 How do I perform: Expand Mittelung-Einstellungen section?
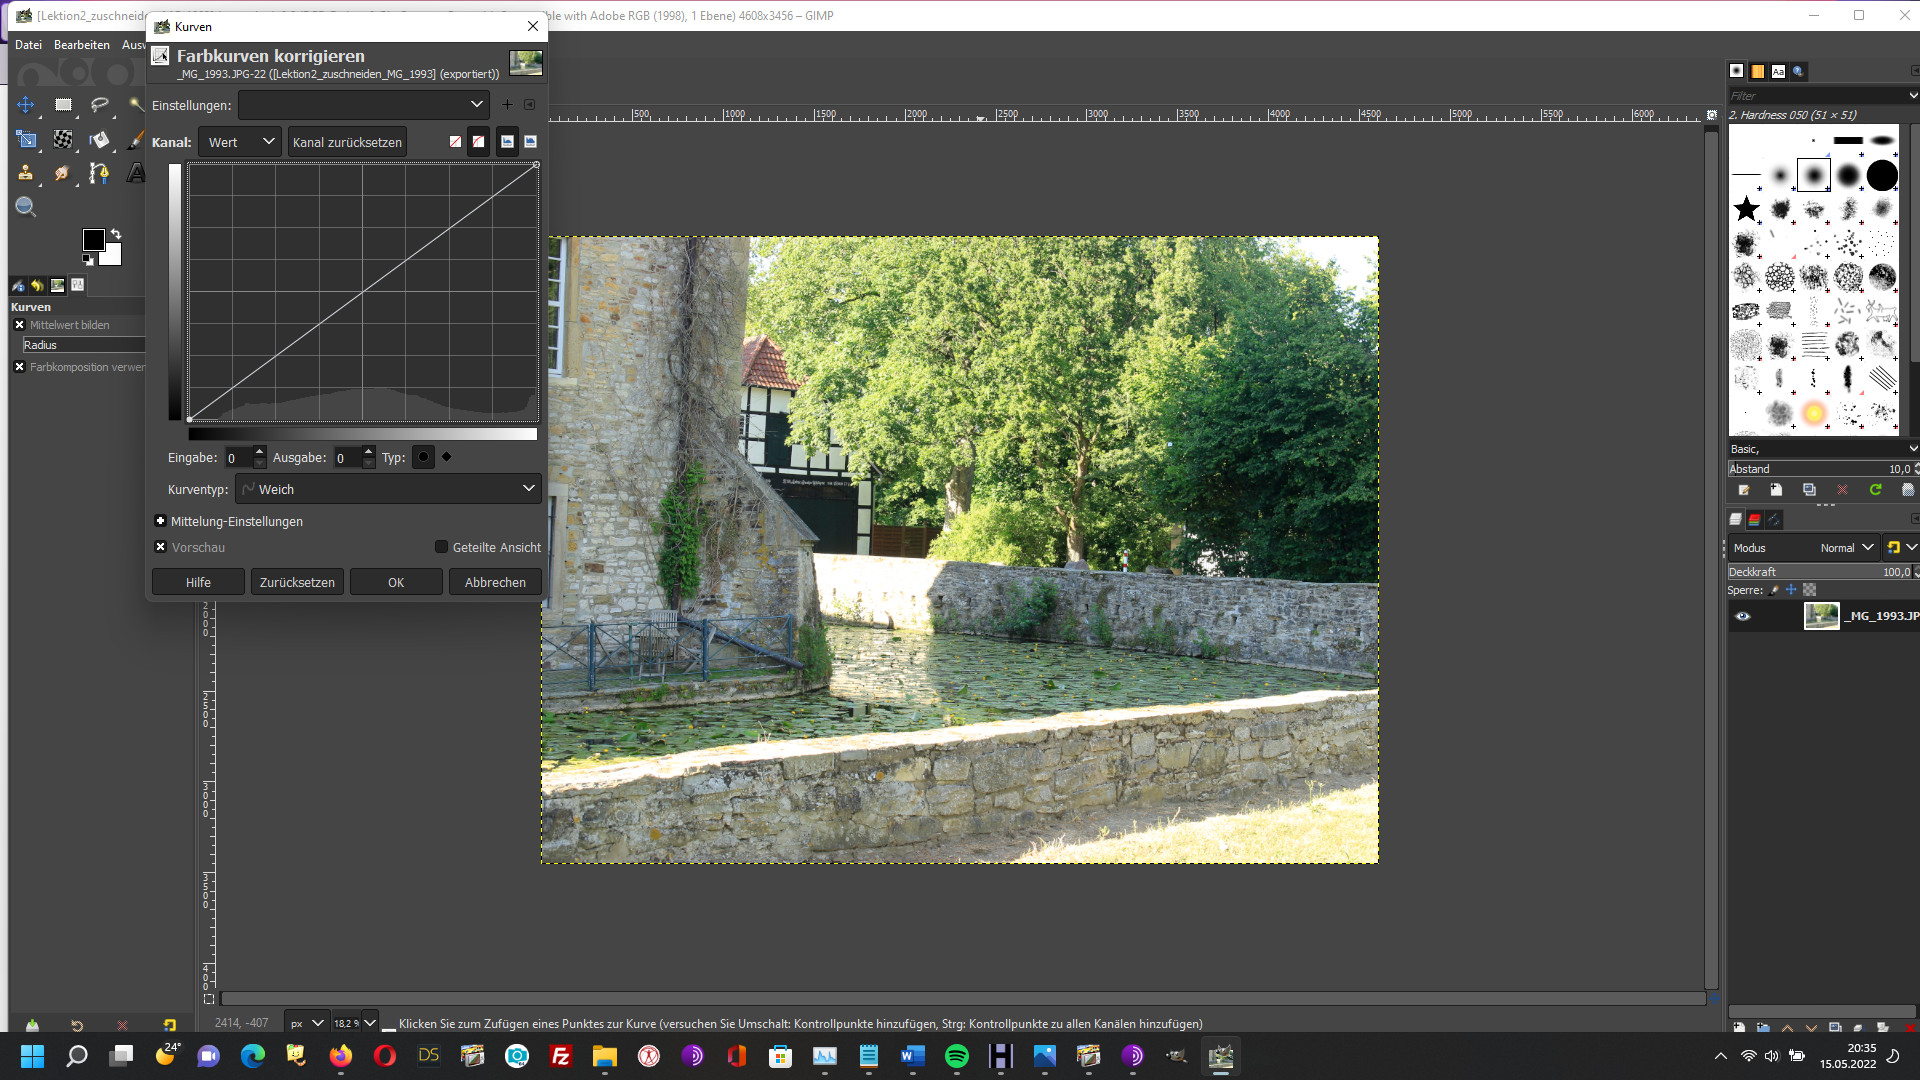coord(160,521)
